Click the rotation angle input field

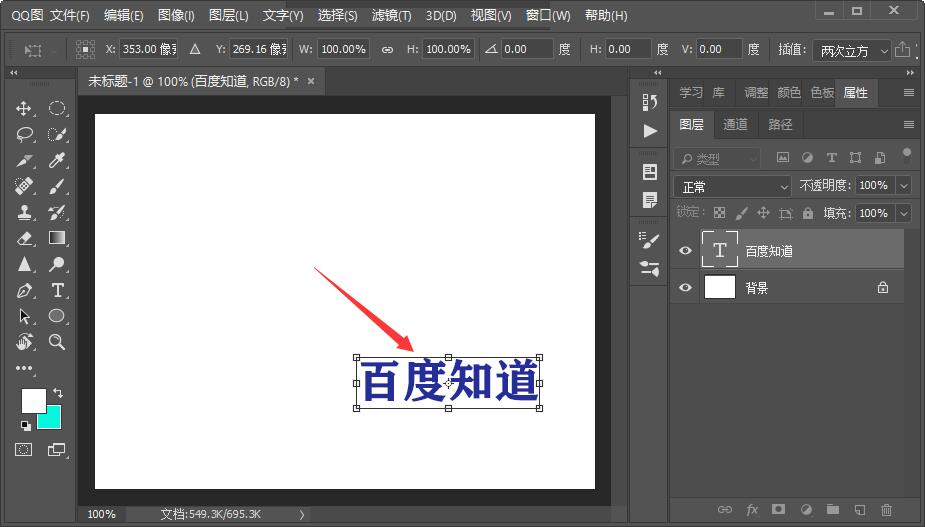(527, 49)
